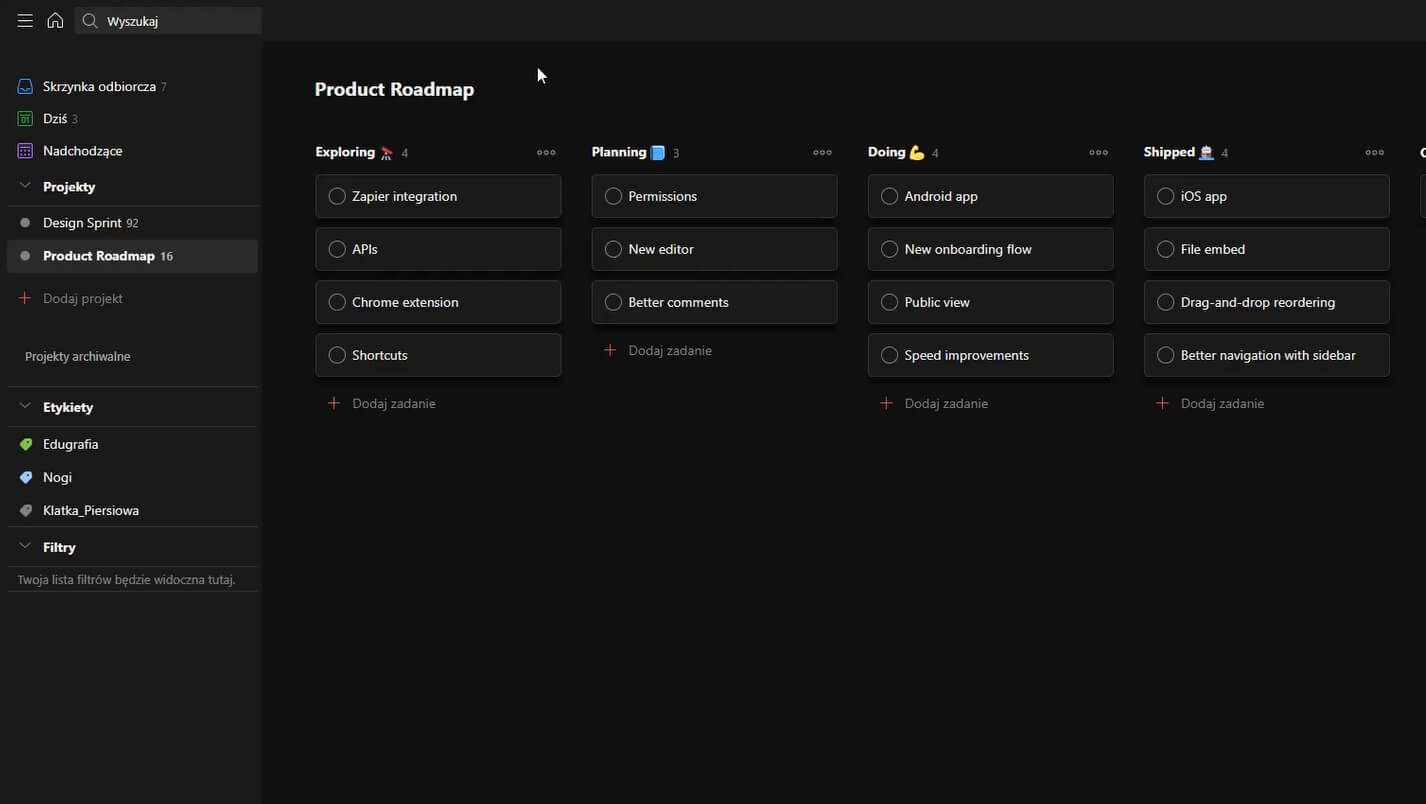
Task: Check off the File embed task
Action: point(1165,249)
